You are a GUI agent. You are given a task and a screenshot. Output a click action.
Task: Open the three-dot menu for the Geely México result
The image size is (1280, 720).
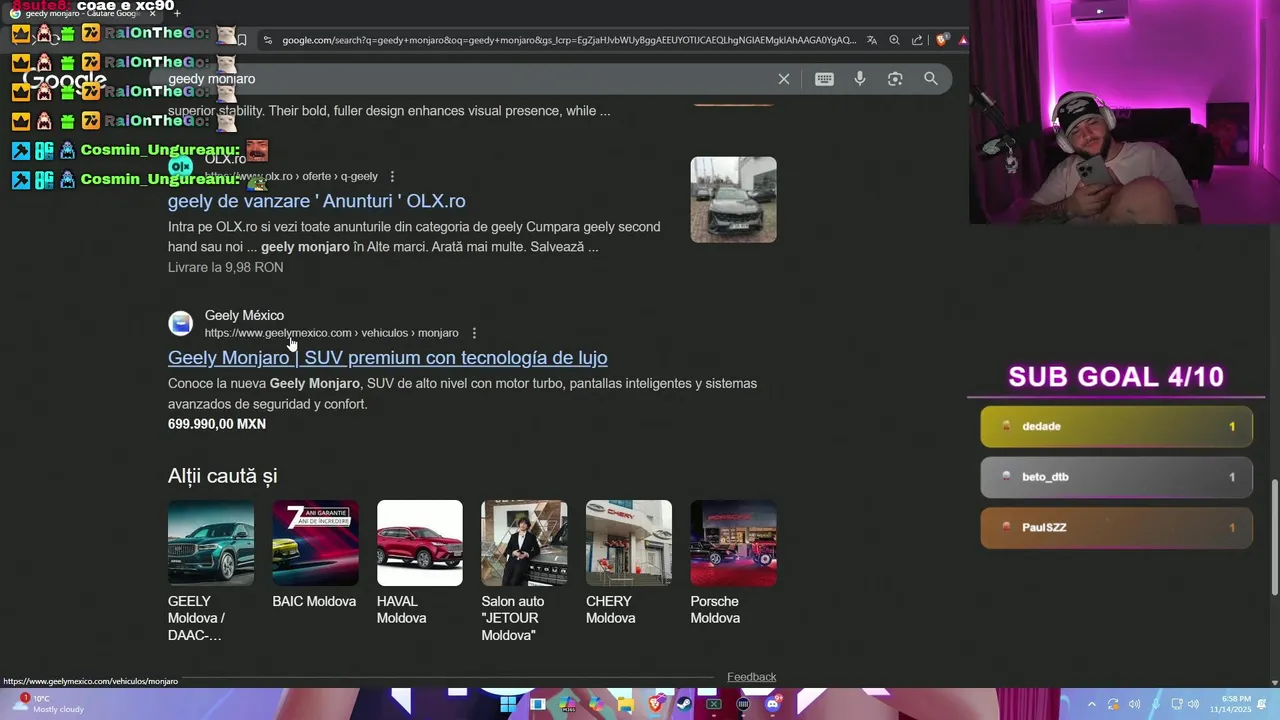click(x=474, y=333)
